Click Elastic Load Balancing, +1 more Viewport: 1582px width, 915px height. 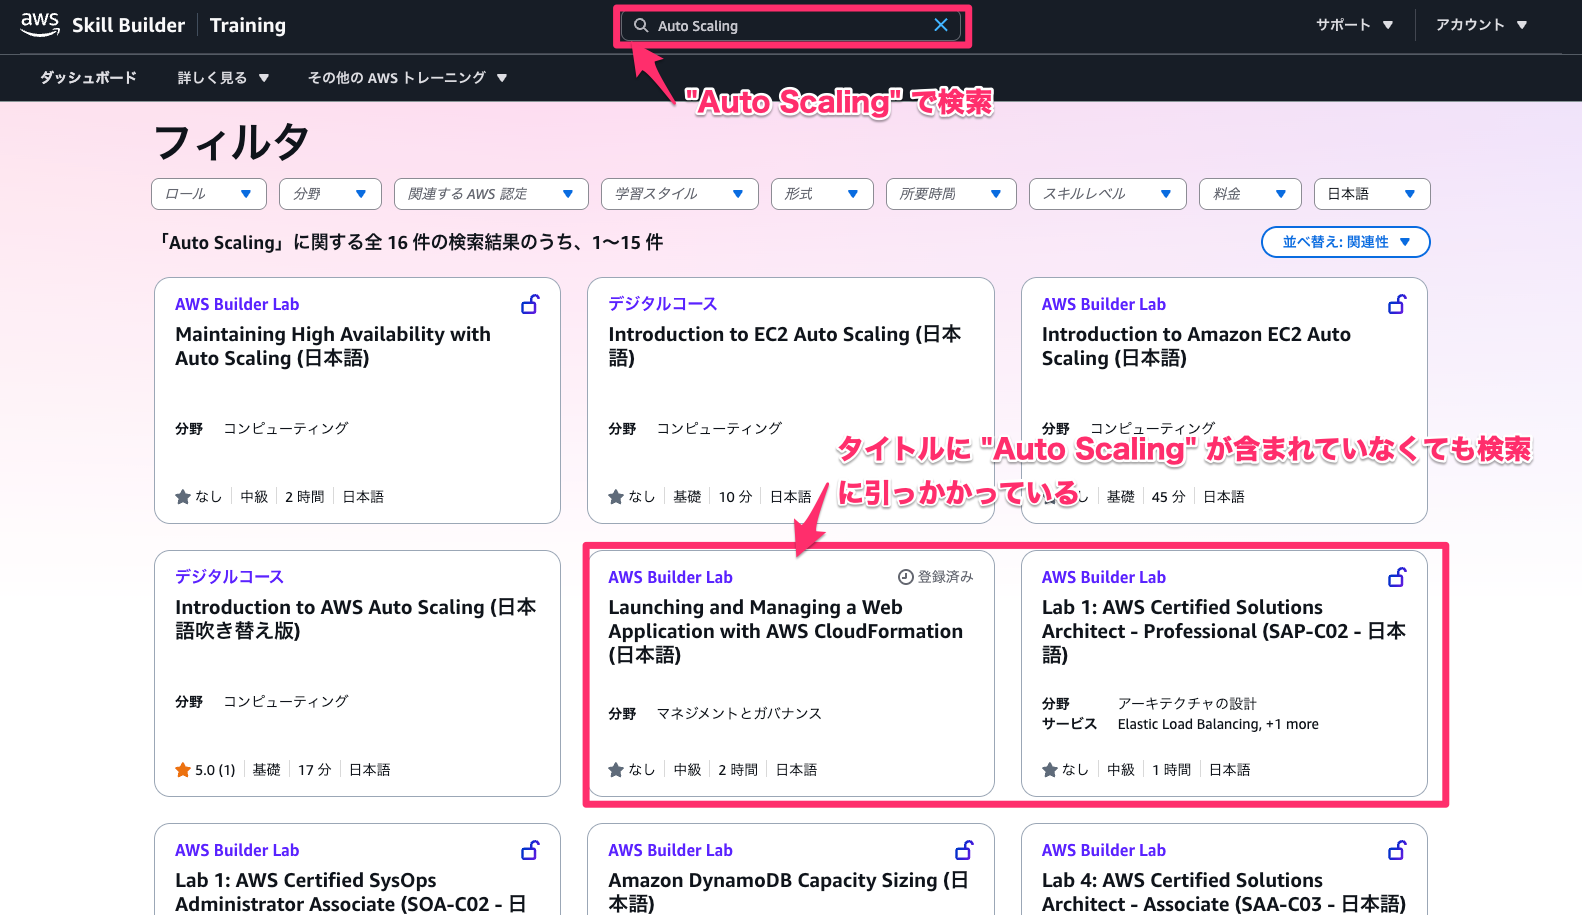pos(1218,724)
